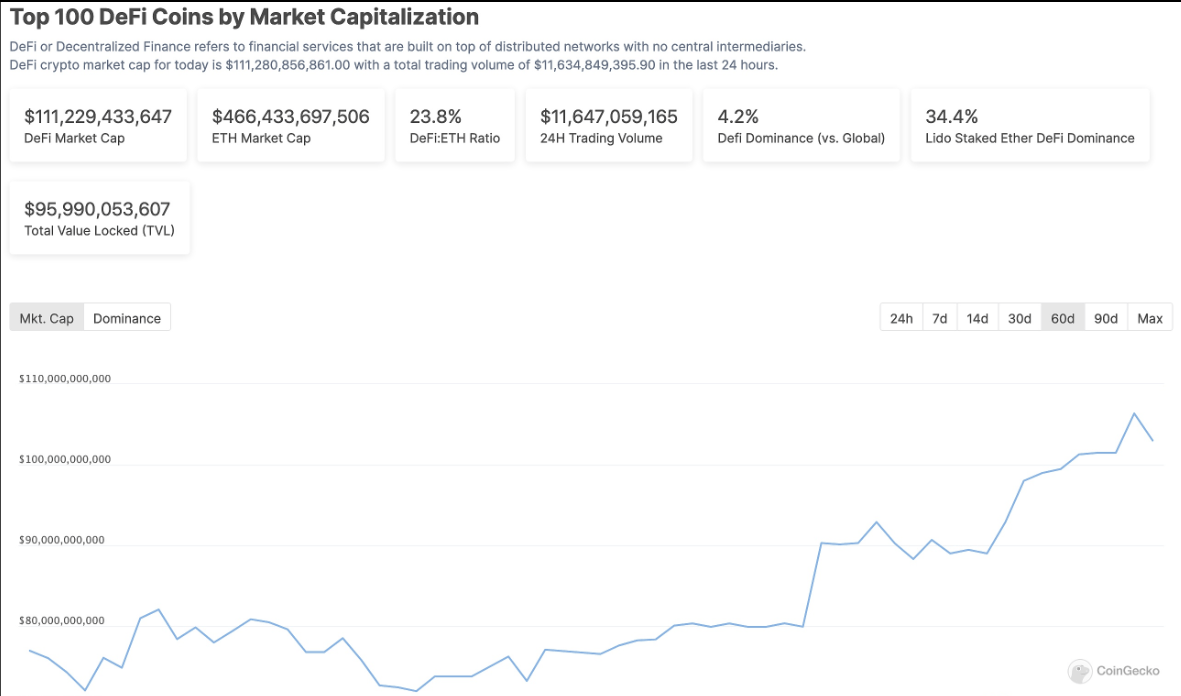Select the DeFi:ETH Ratio card
The width and height of the screenshot is (1181, 696).
(455, 126)
